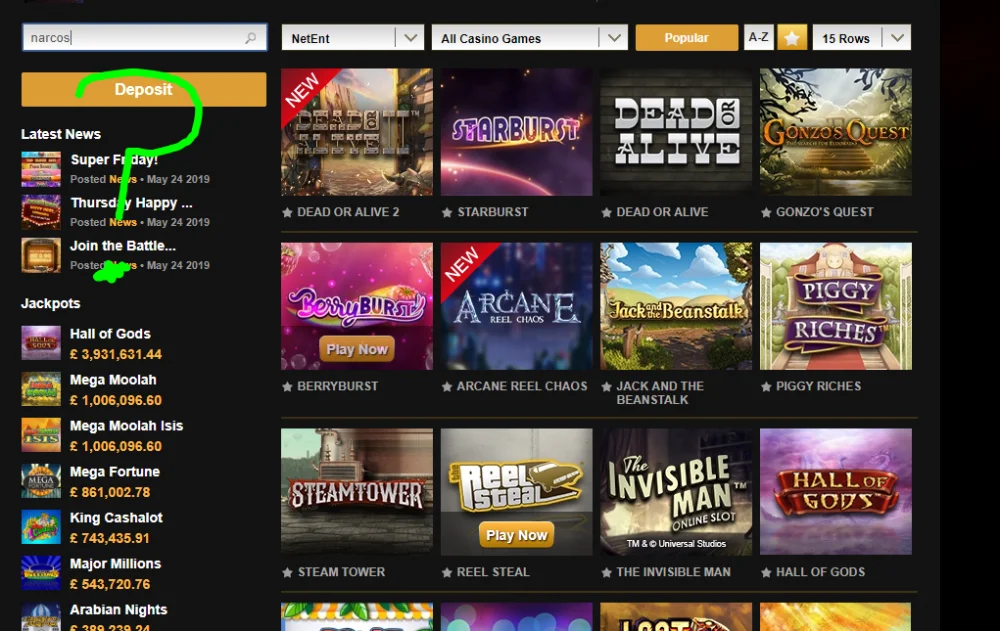Open Steamtower game thumbnail
This screenshot has width=1000, height=631.
coord(357,491)
